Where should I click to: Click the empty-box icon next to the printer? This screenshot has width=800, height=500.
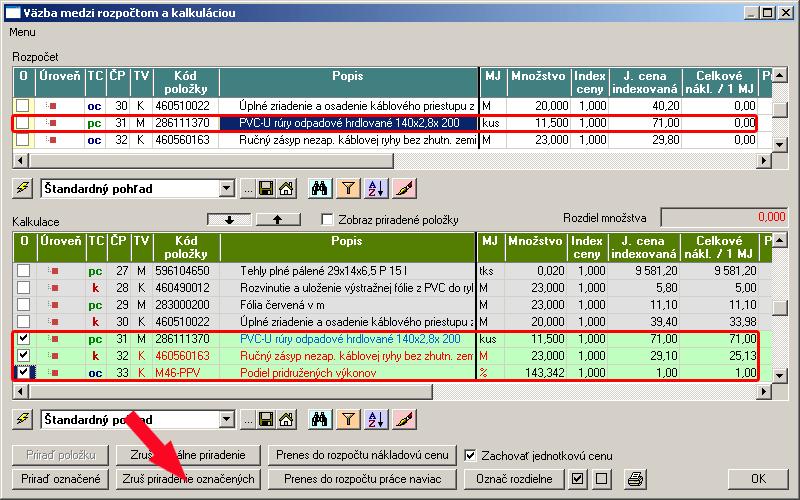(602, 479)
